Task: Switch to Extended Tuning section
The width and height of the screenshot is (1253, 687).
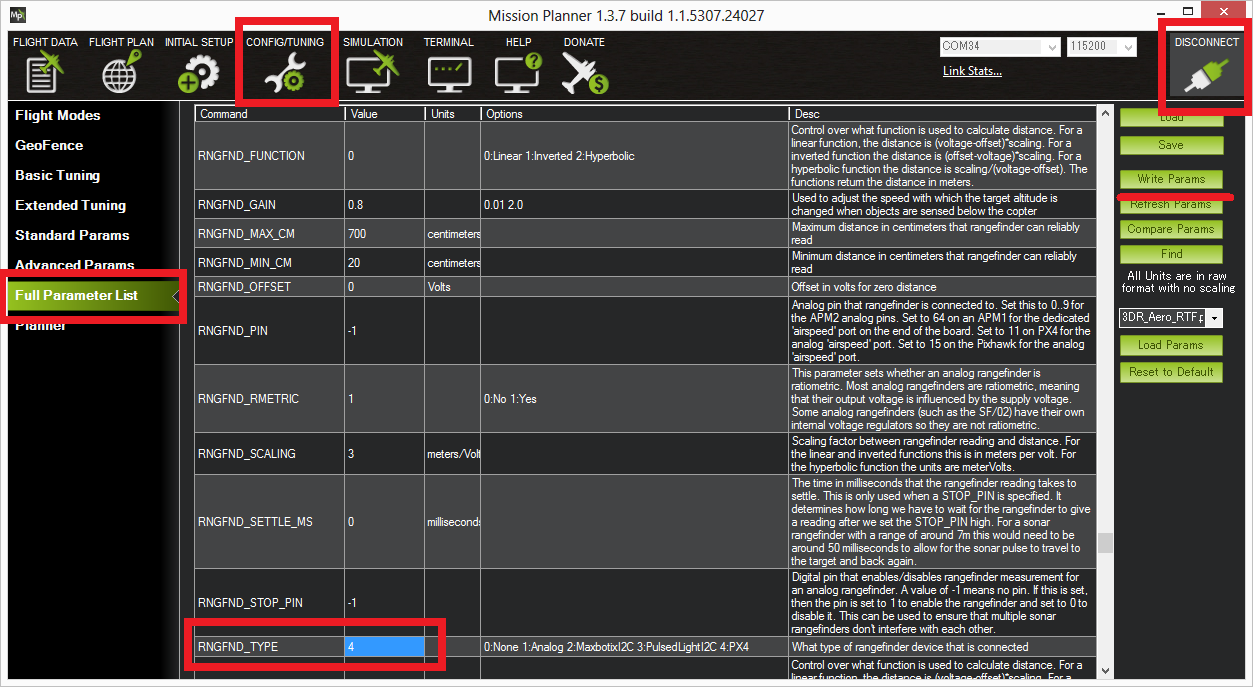Action: pos(70,205)
